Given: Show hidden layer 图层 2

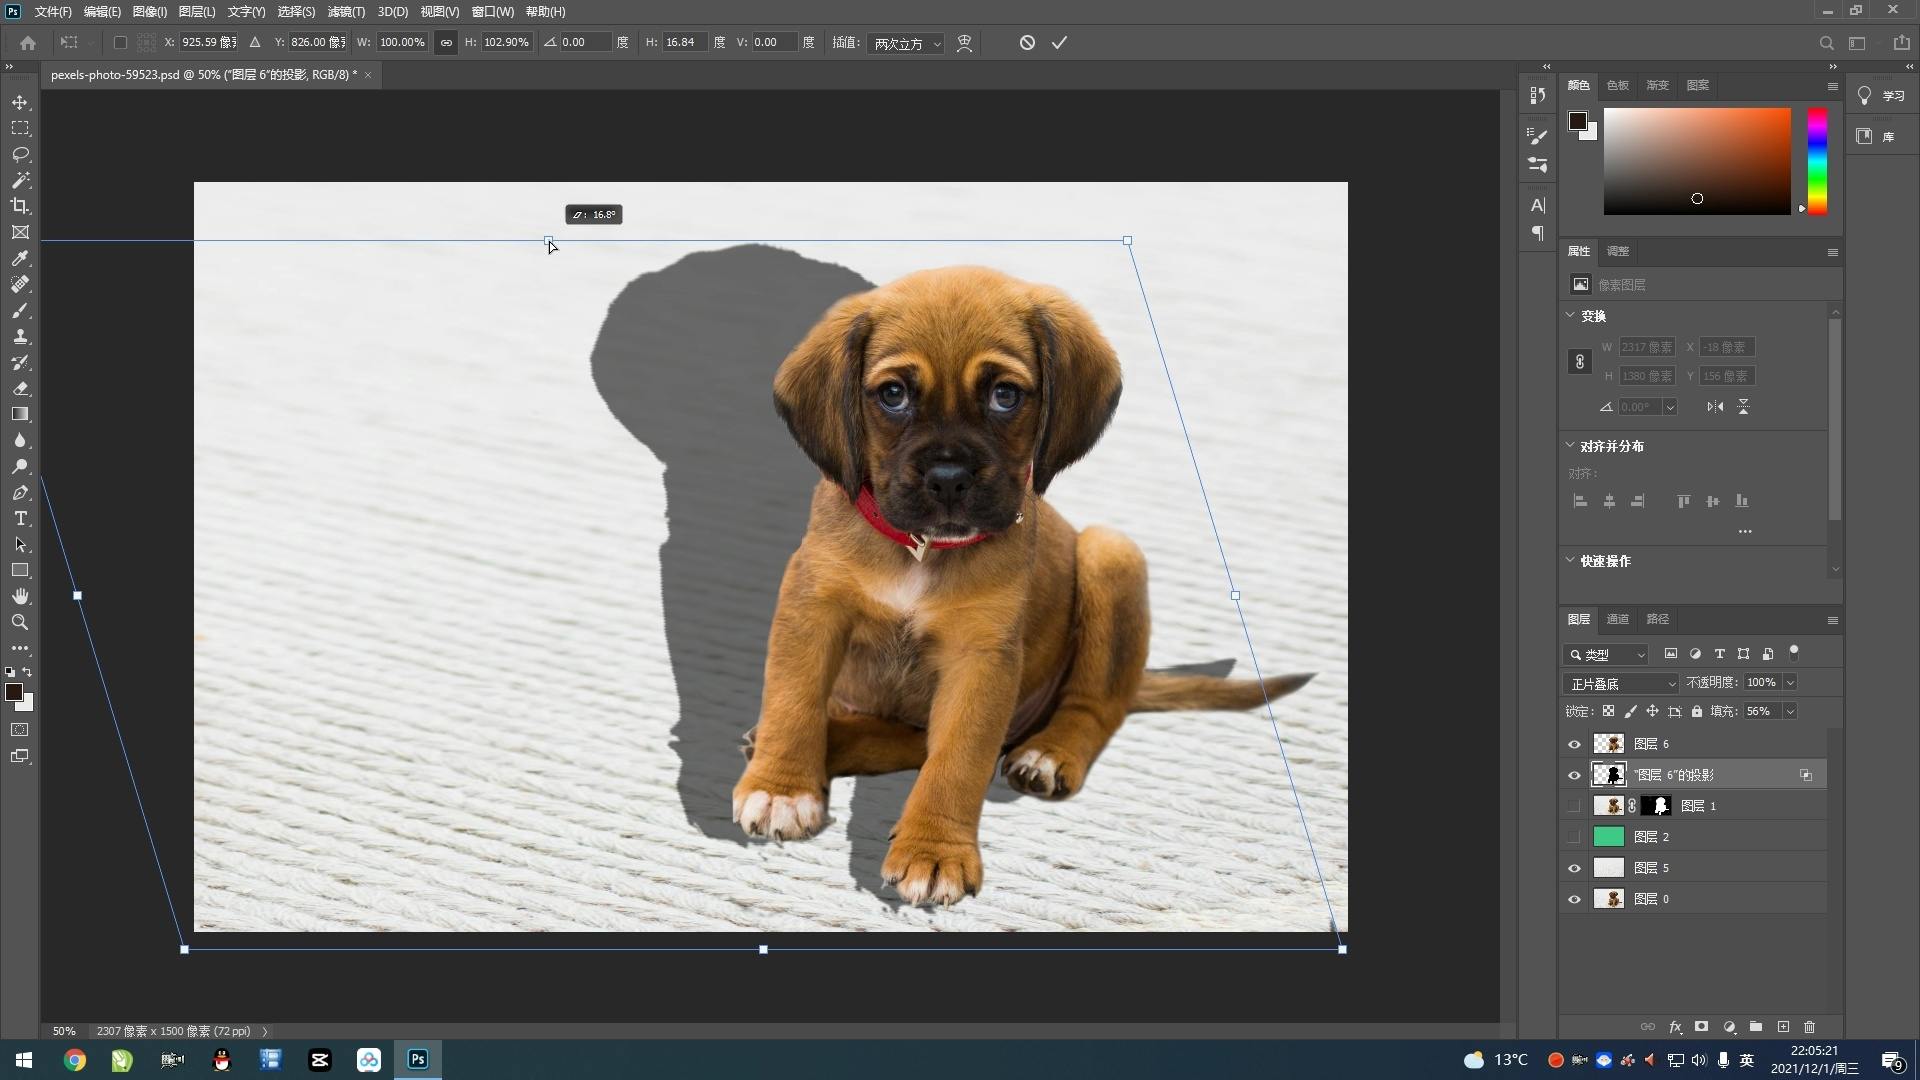Looking at the screenshot, I should point(1574,837).
